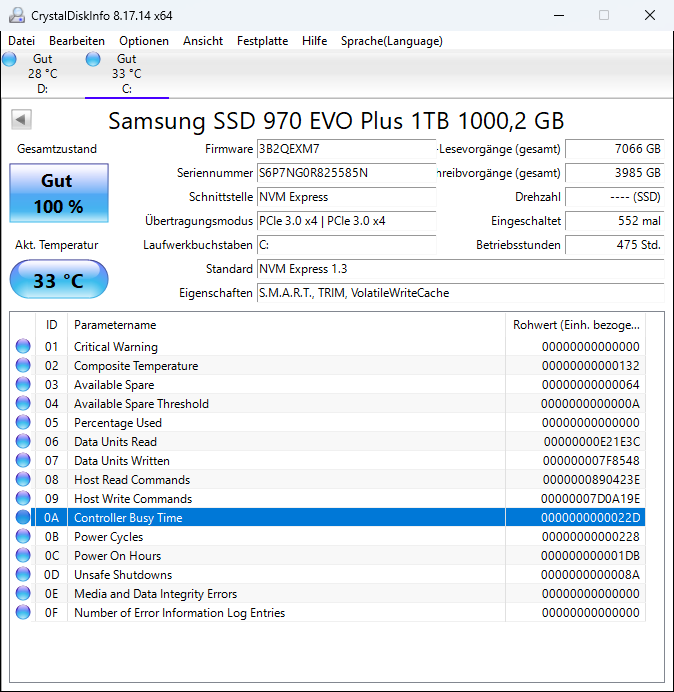This screenshot has height=692, width=674.
Task: Click status orb of Number of Error Information Log Entries
Action: pyautogui.click(x=23, y=612)
